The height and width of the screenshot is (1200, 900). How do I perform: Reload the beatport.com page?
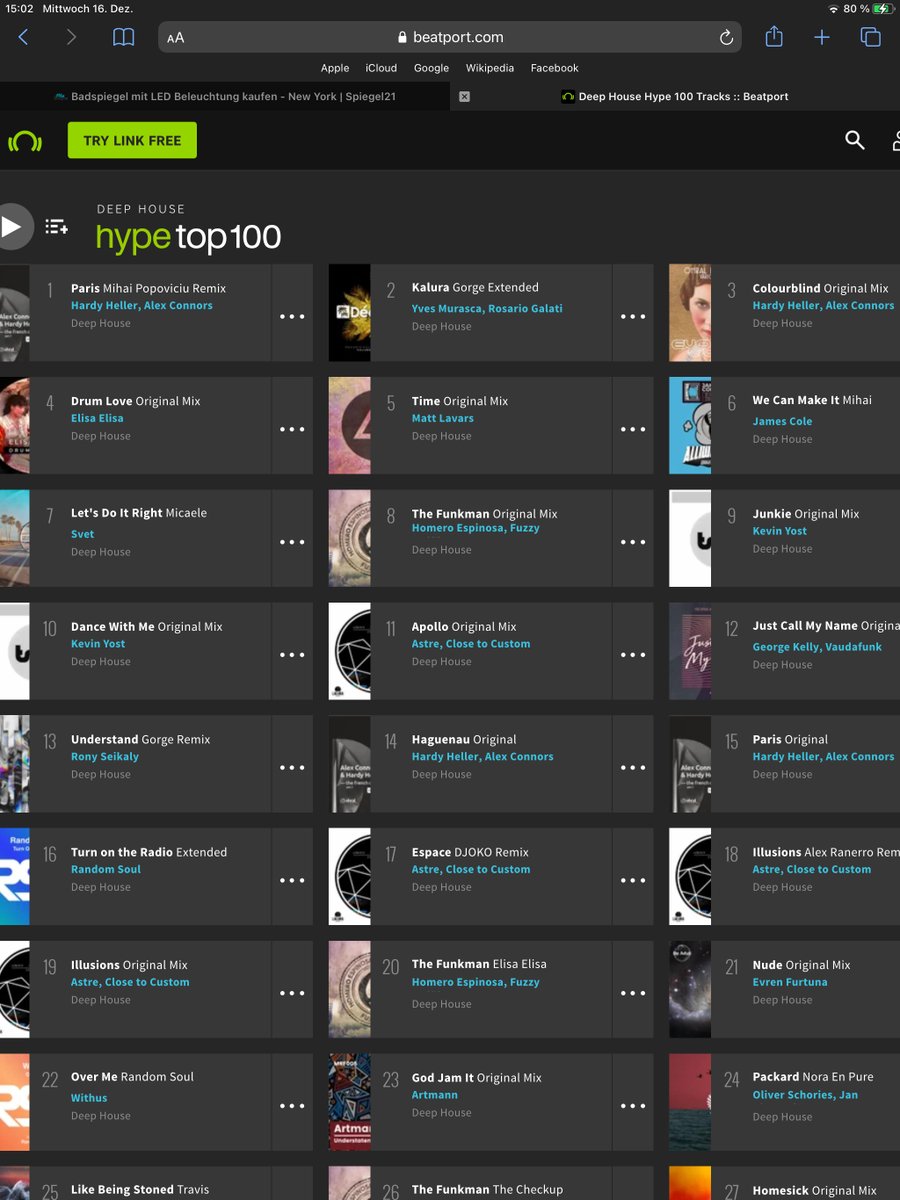(x=726, y=37)
